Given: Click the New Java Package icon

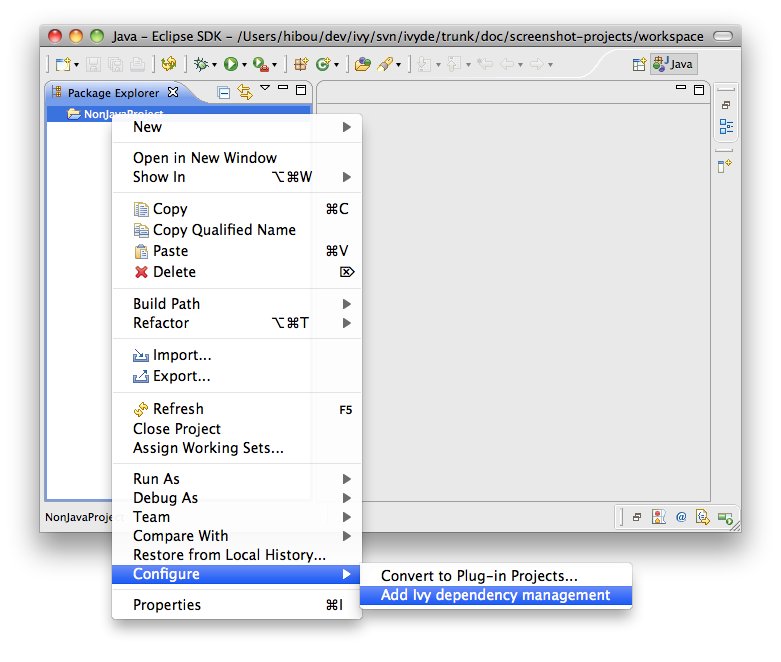Looking at the screenshot, I should coord(300,64).
